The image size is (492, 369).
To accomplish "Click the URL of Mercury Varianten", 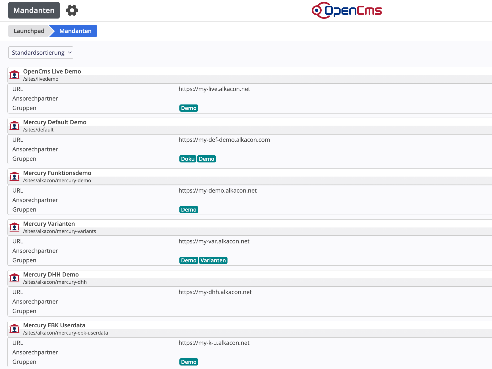I will coord(214,241).
